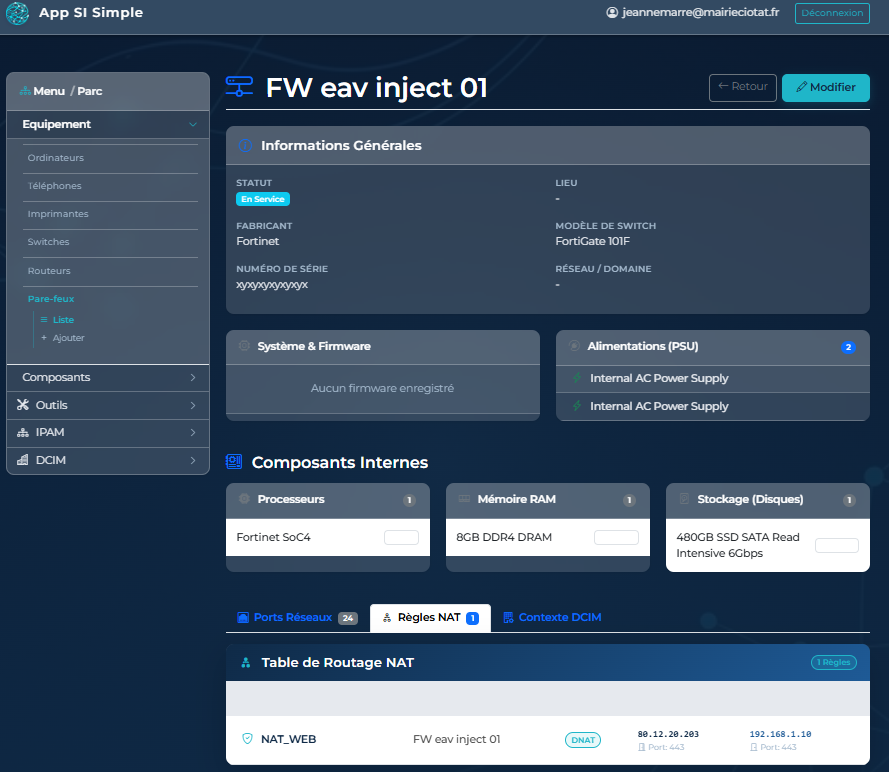Expand the IPAM menu chevron

tap(193, 432)
